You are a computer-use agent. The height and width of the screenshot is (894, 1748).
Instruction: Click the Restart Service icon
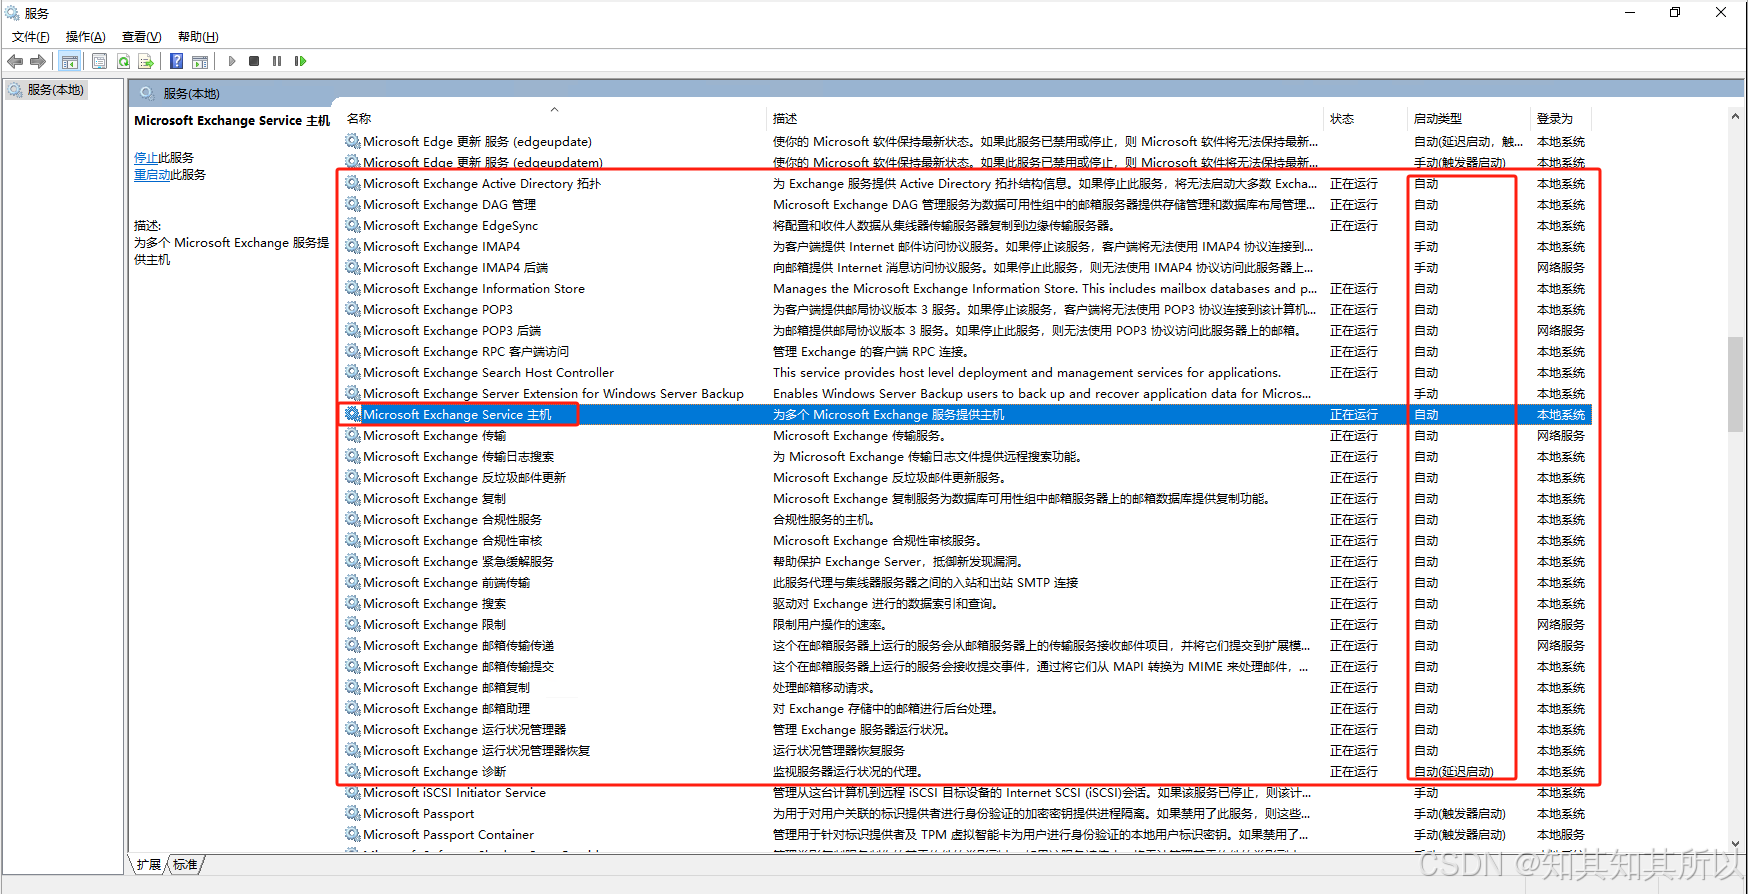coord(300,61)
